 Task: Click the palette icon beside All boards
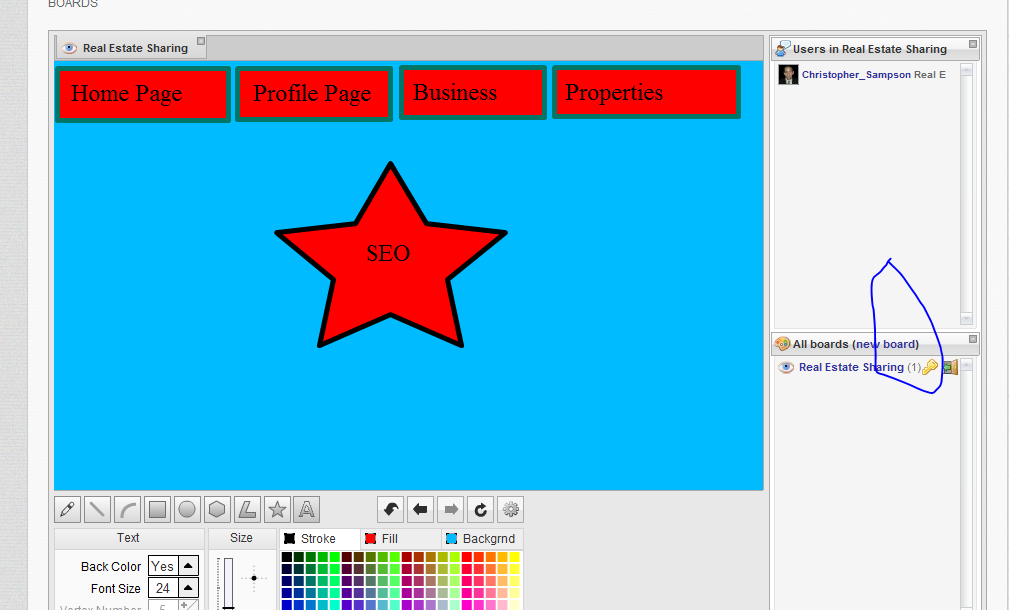coord(782,344)
